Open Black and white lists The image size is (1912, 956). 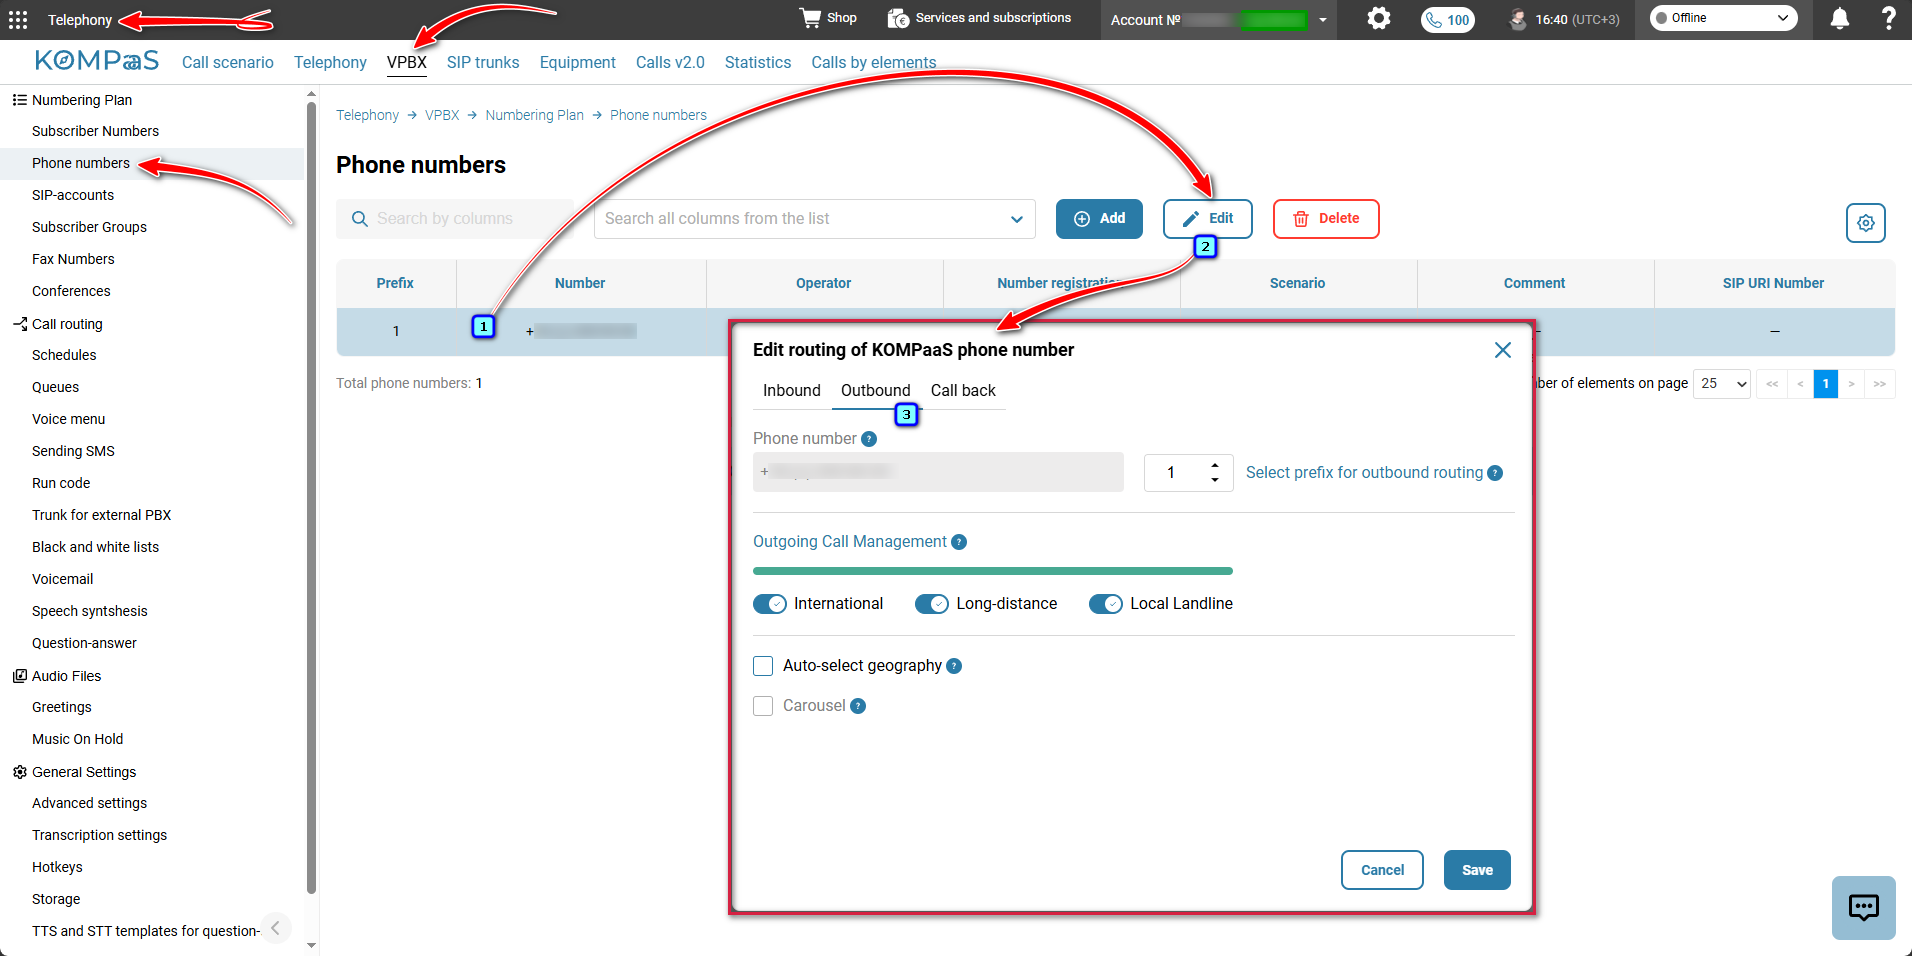pos(95,547)
